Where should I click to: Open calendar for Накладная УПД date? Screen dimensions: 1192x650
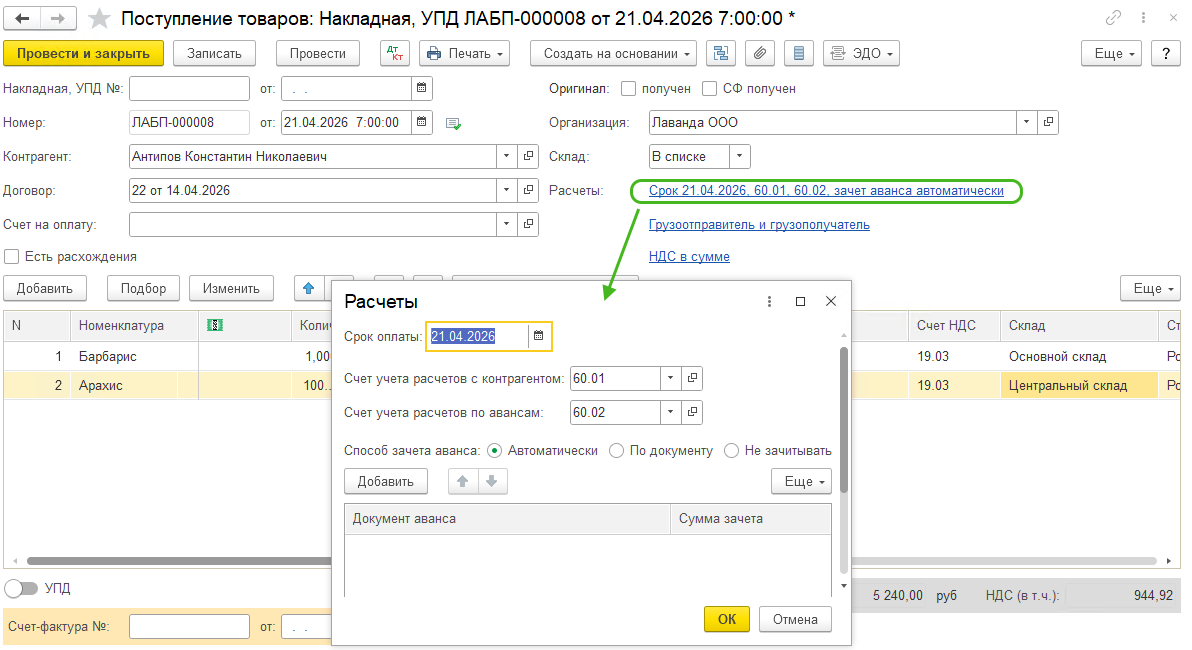(422, 88)
